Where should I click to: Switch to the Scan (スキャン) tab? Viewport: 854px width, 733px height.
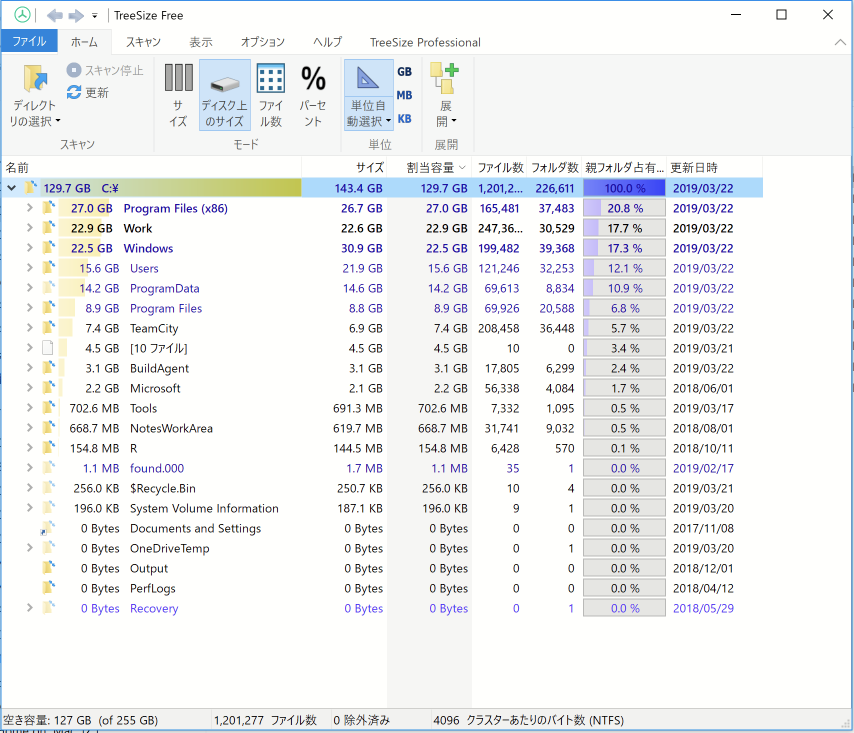click(x=143, y=42)
